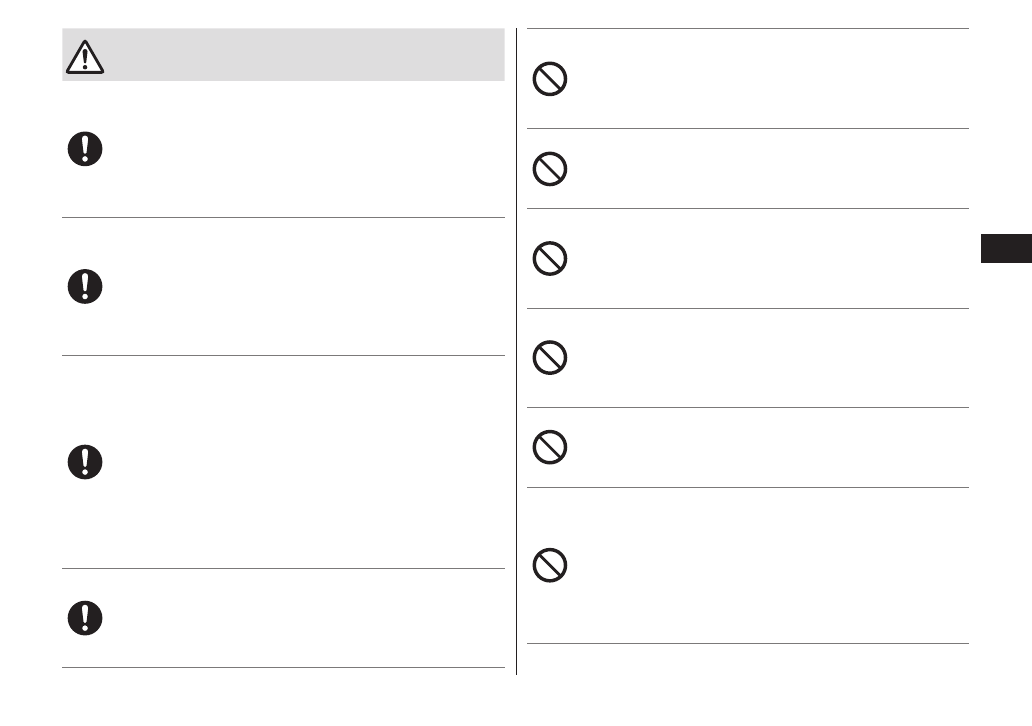Click the blank text area beside the bottommost exclamation icon
Image resolution: width=1032 pixels, height=726 pixels.
pyautogui.click(x=300, y=618)
